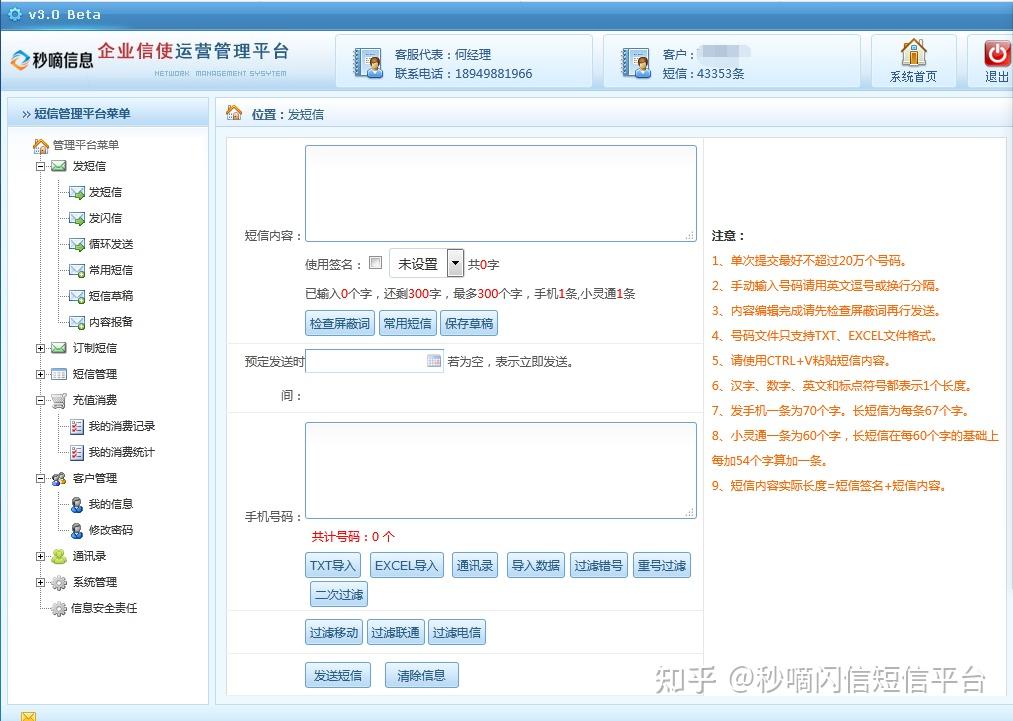1013x721 pixels.
Task: Click the 系统管理 gear icon
Action: point(59,583)
